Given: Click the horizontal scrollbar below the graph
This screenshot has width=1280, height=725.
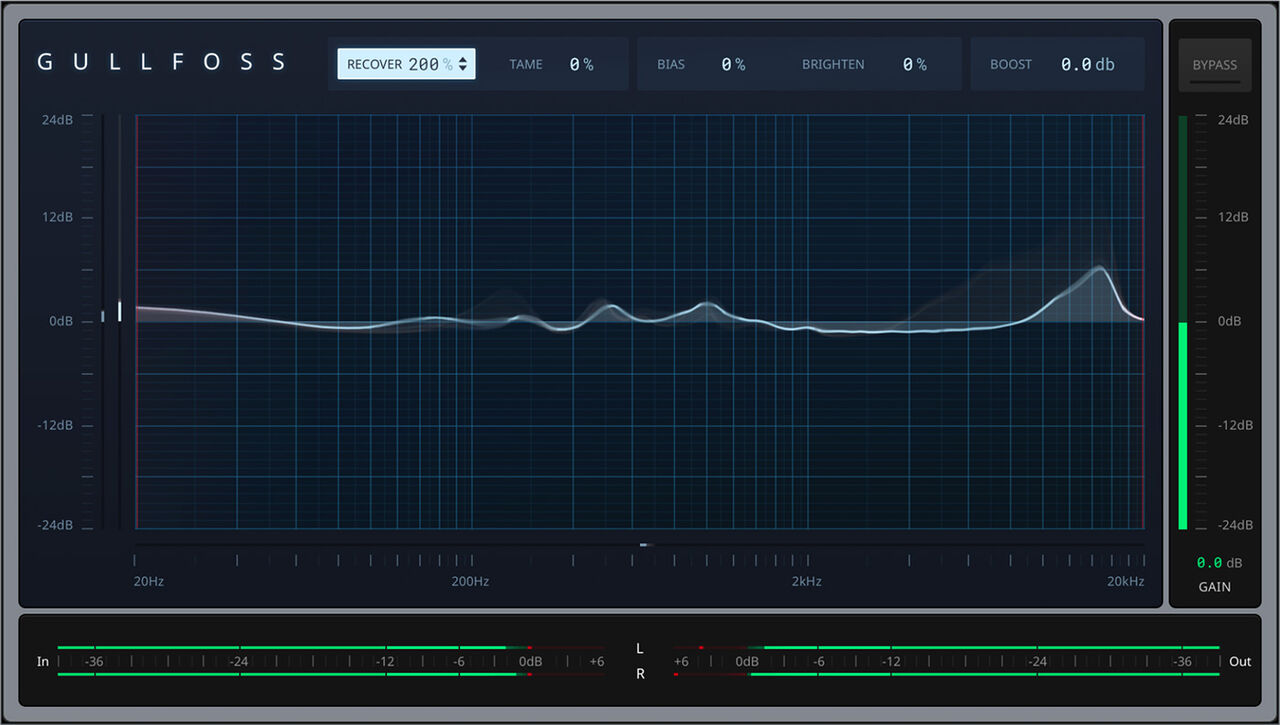Looking at the screenshot, I should 644,545.
